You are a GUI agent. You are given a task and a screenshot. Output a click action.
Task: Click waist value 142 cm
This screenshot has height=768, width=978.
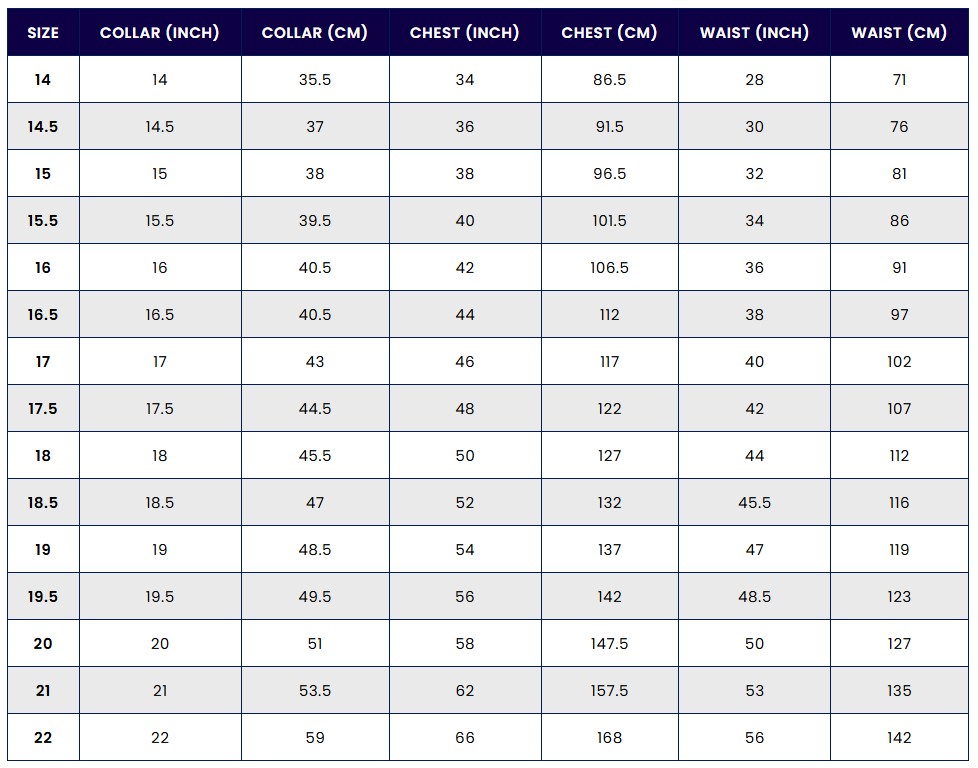pyautogui.click(x=899, y=737)
